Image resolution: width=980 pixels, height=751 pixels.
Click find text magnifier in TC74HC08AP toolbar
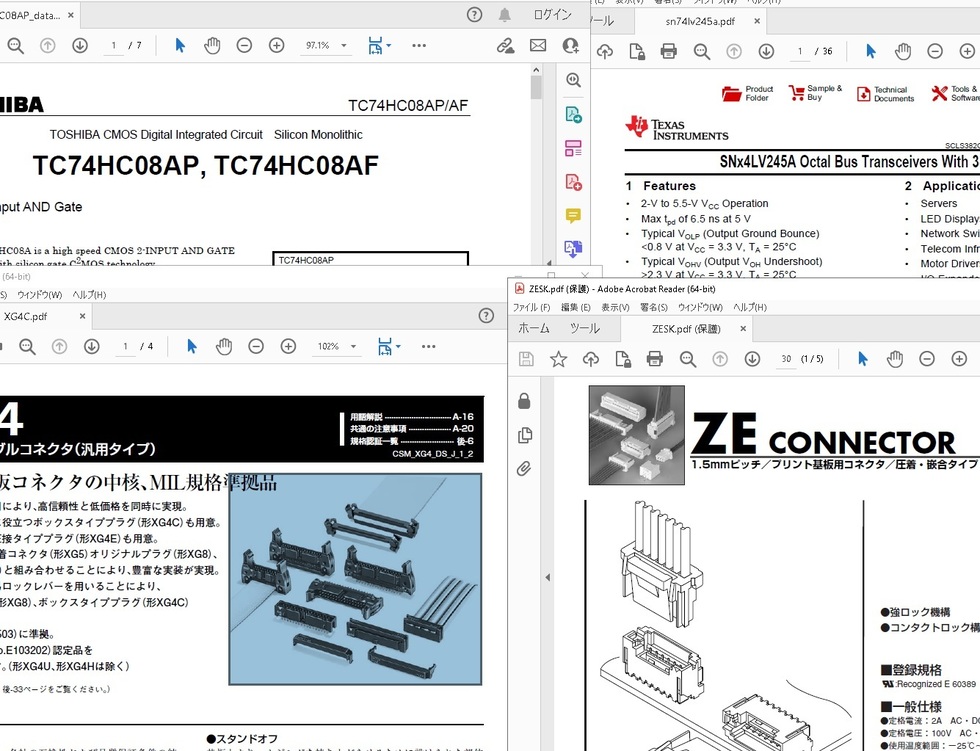16,46
